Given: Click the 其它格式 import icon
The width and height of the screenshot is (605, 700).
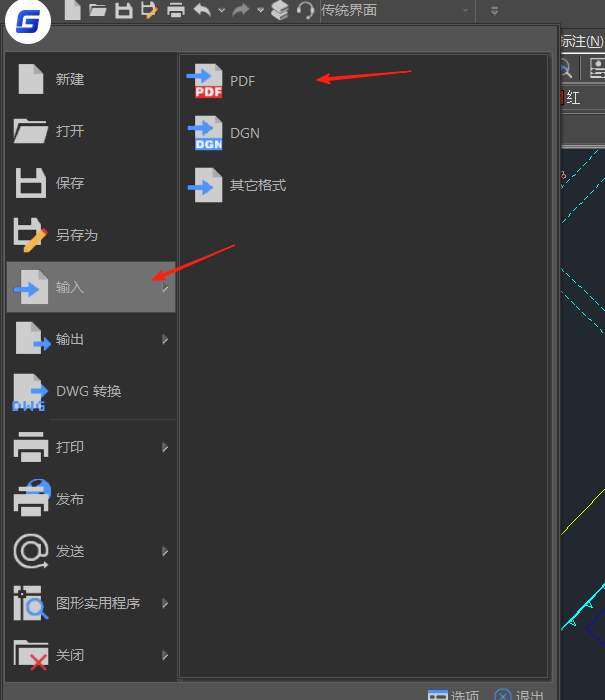Looking at the screenshot, I should 205,185.
